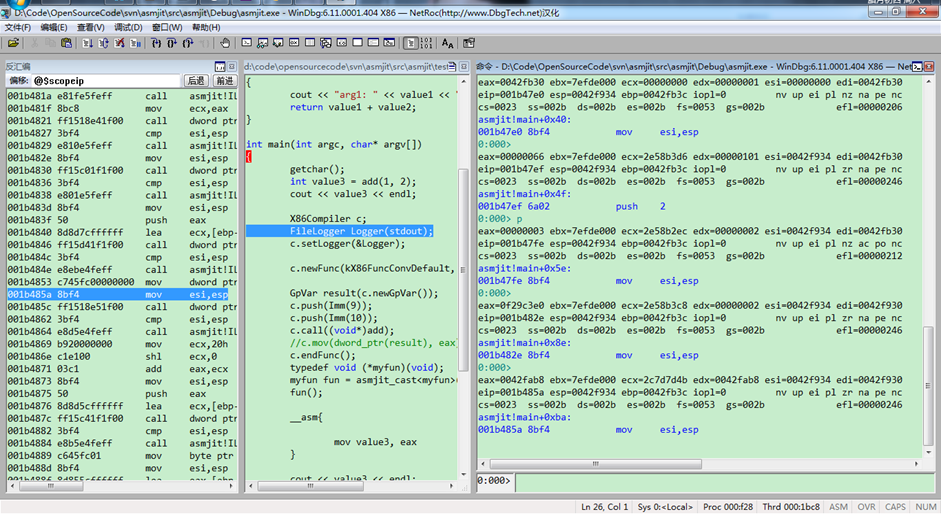Image resolution: width=941 pixels, height=514 pixels.
Task: Close the source code panel
Action: pyautogui.click(x=464, y=67)
